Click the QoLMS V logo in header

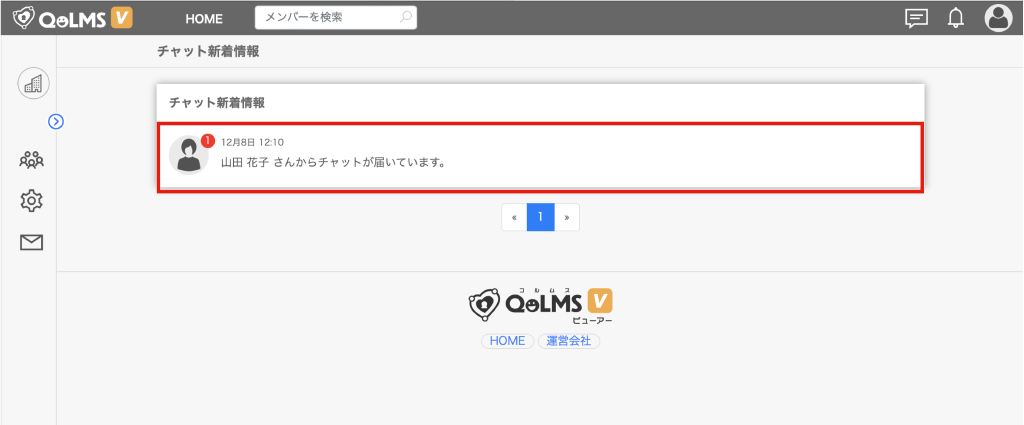pyautogui.click(x=72, y=18)
